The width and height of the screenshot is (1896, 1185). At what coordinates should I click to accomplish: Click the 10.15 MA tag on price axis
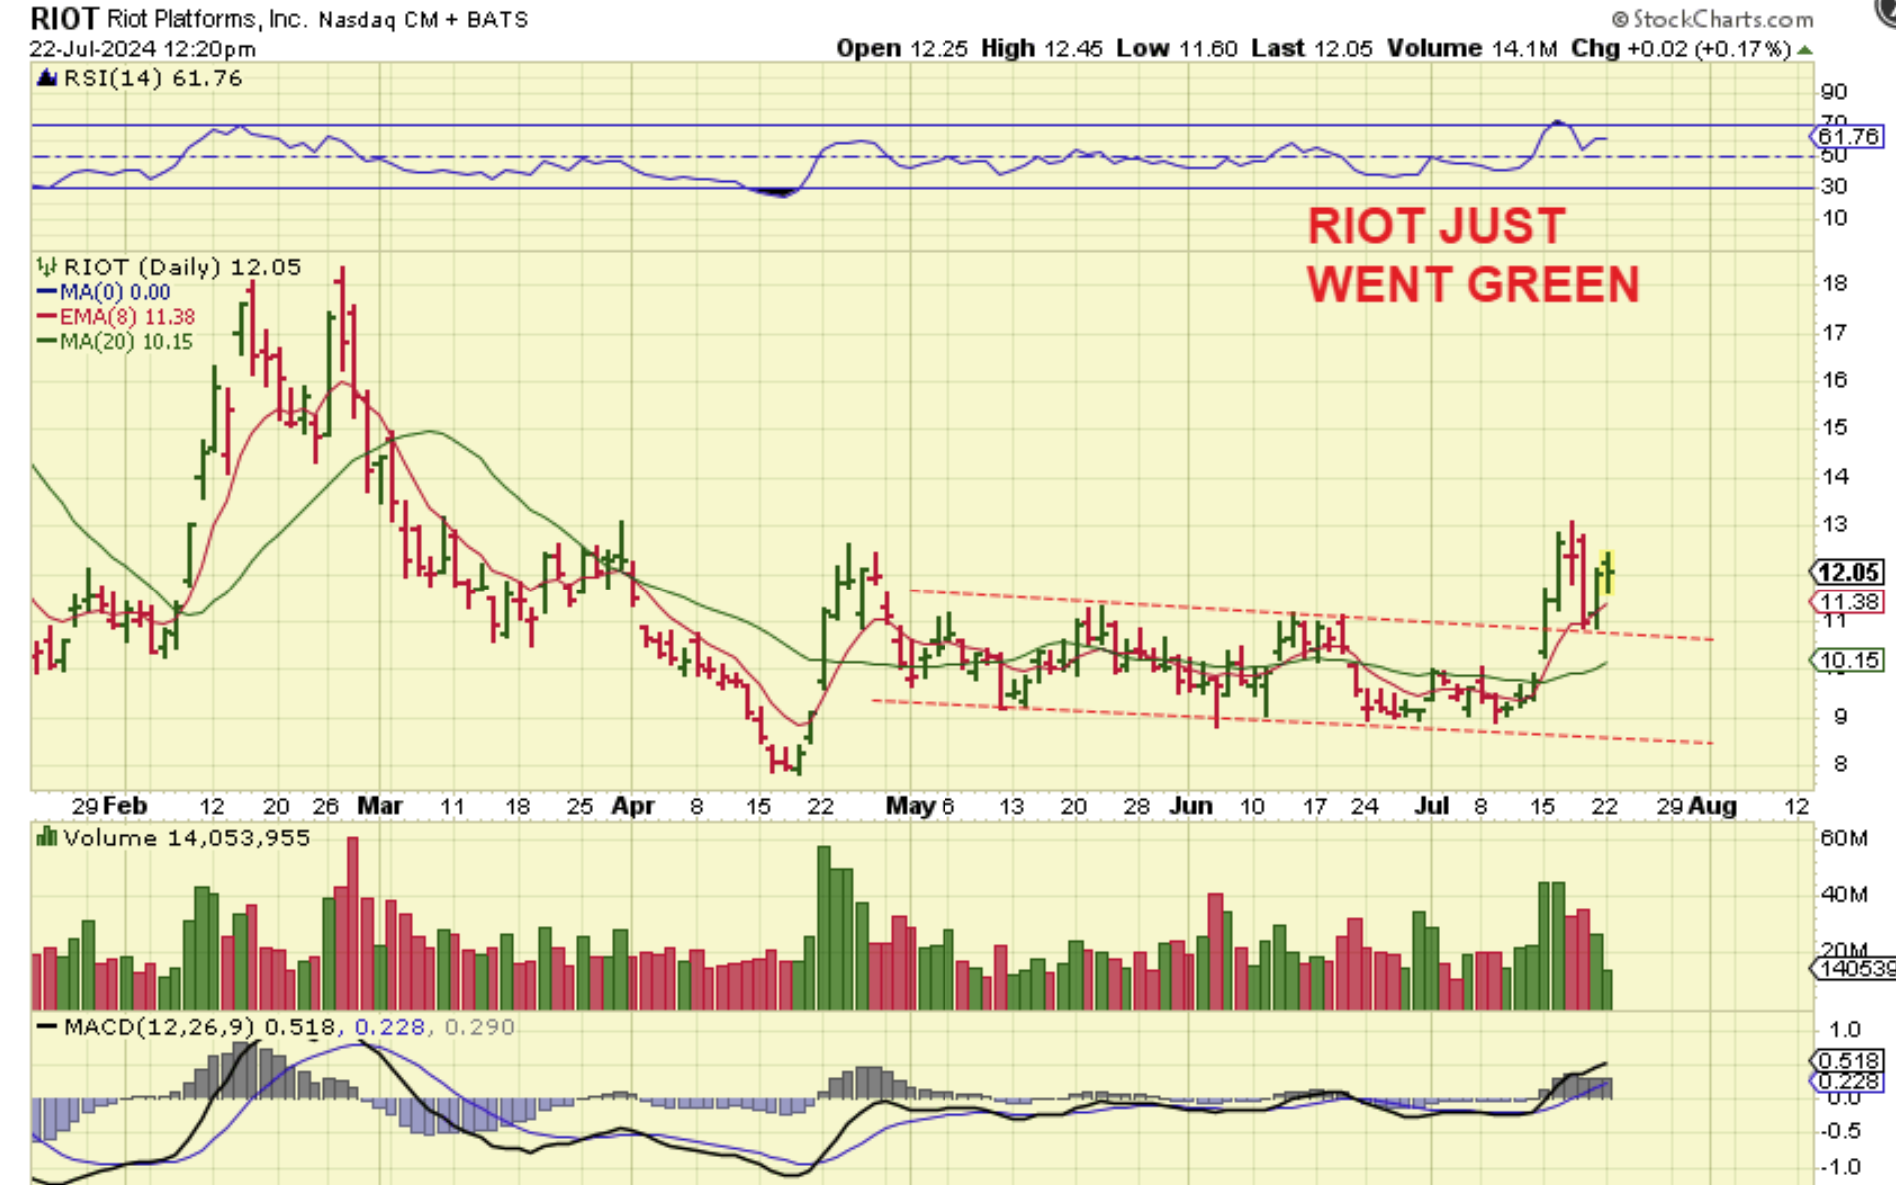(x=1848, y=660)
